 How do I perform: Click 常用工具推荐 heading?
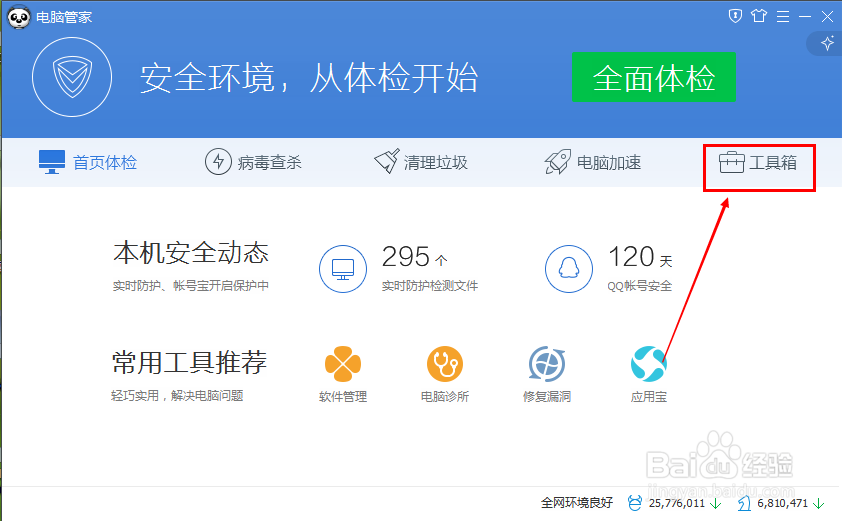coord(189,363)
